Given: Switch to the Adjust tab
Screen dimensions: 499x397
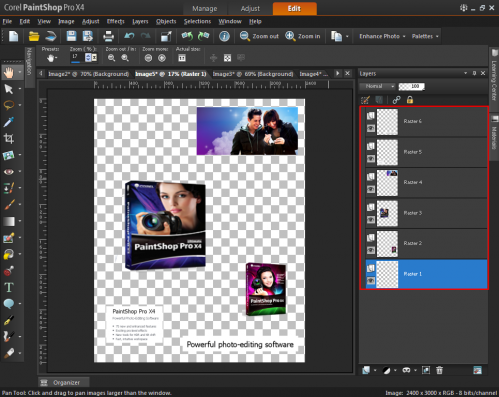Looking at the screenshot, I should tap(250, 8).
